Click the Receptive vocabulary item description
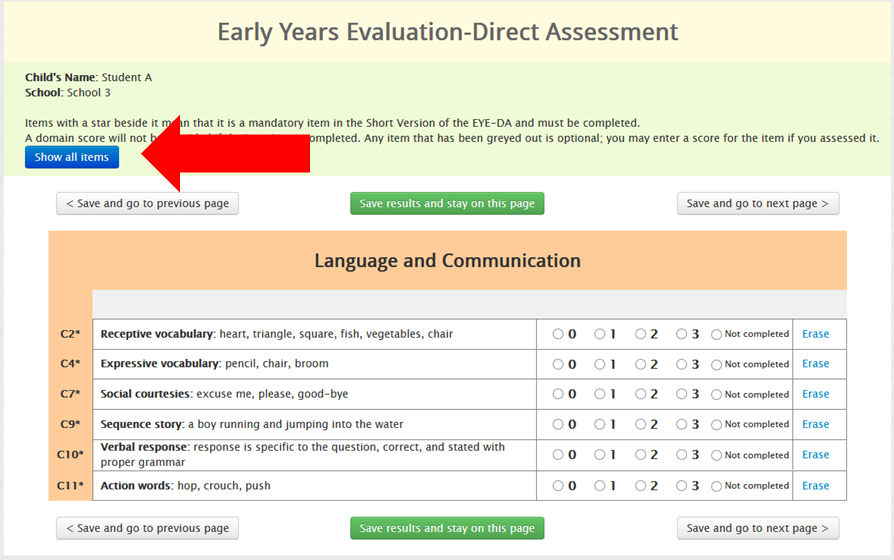The image size is (894, 560). [277, 334]
